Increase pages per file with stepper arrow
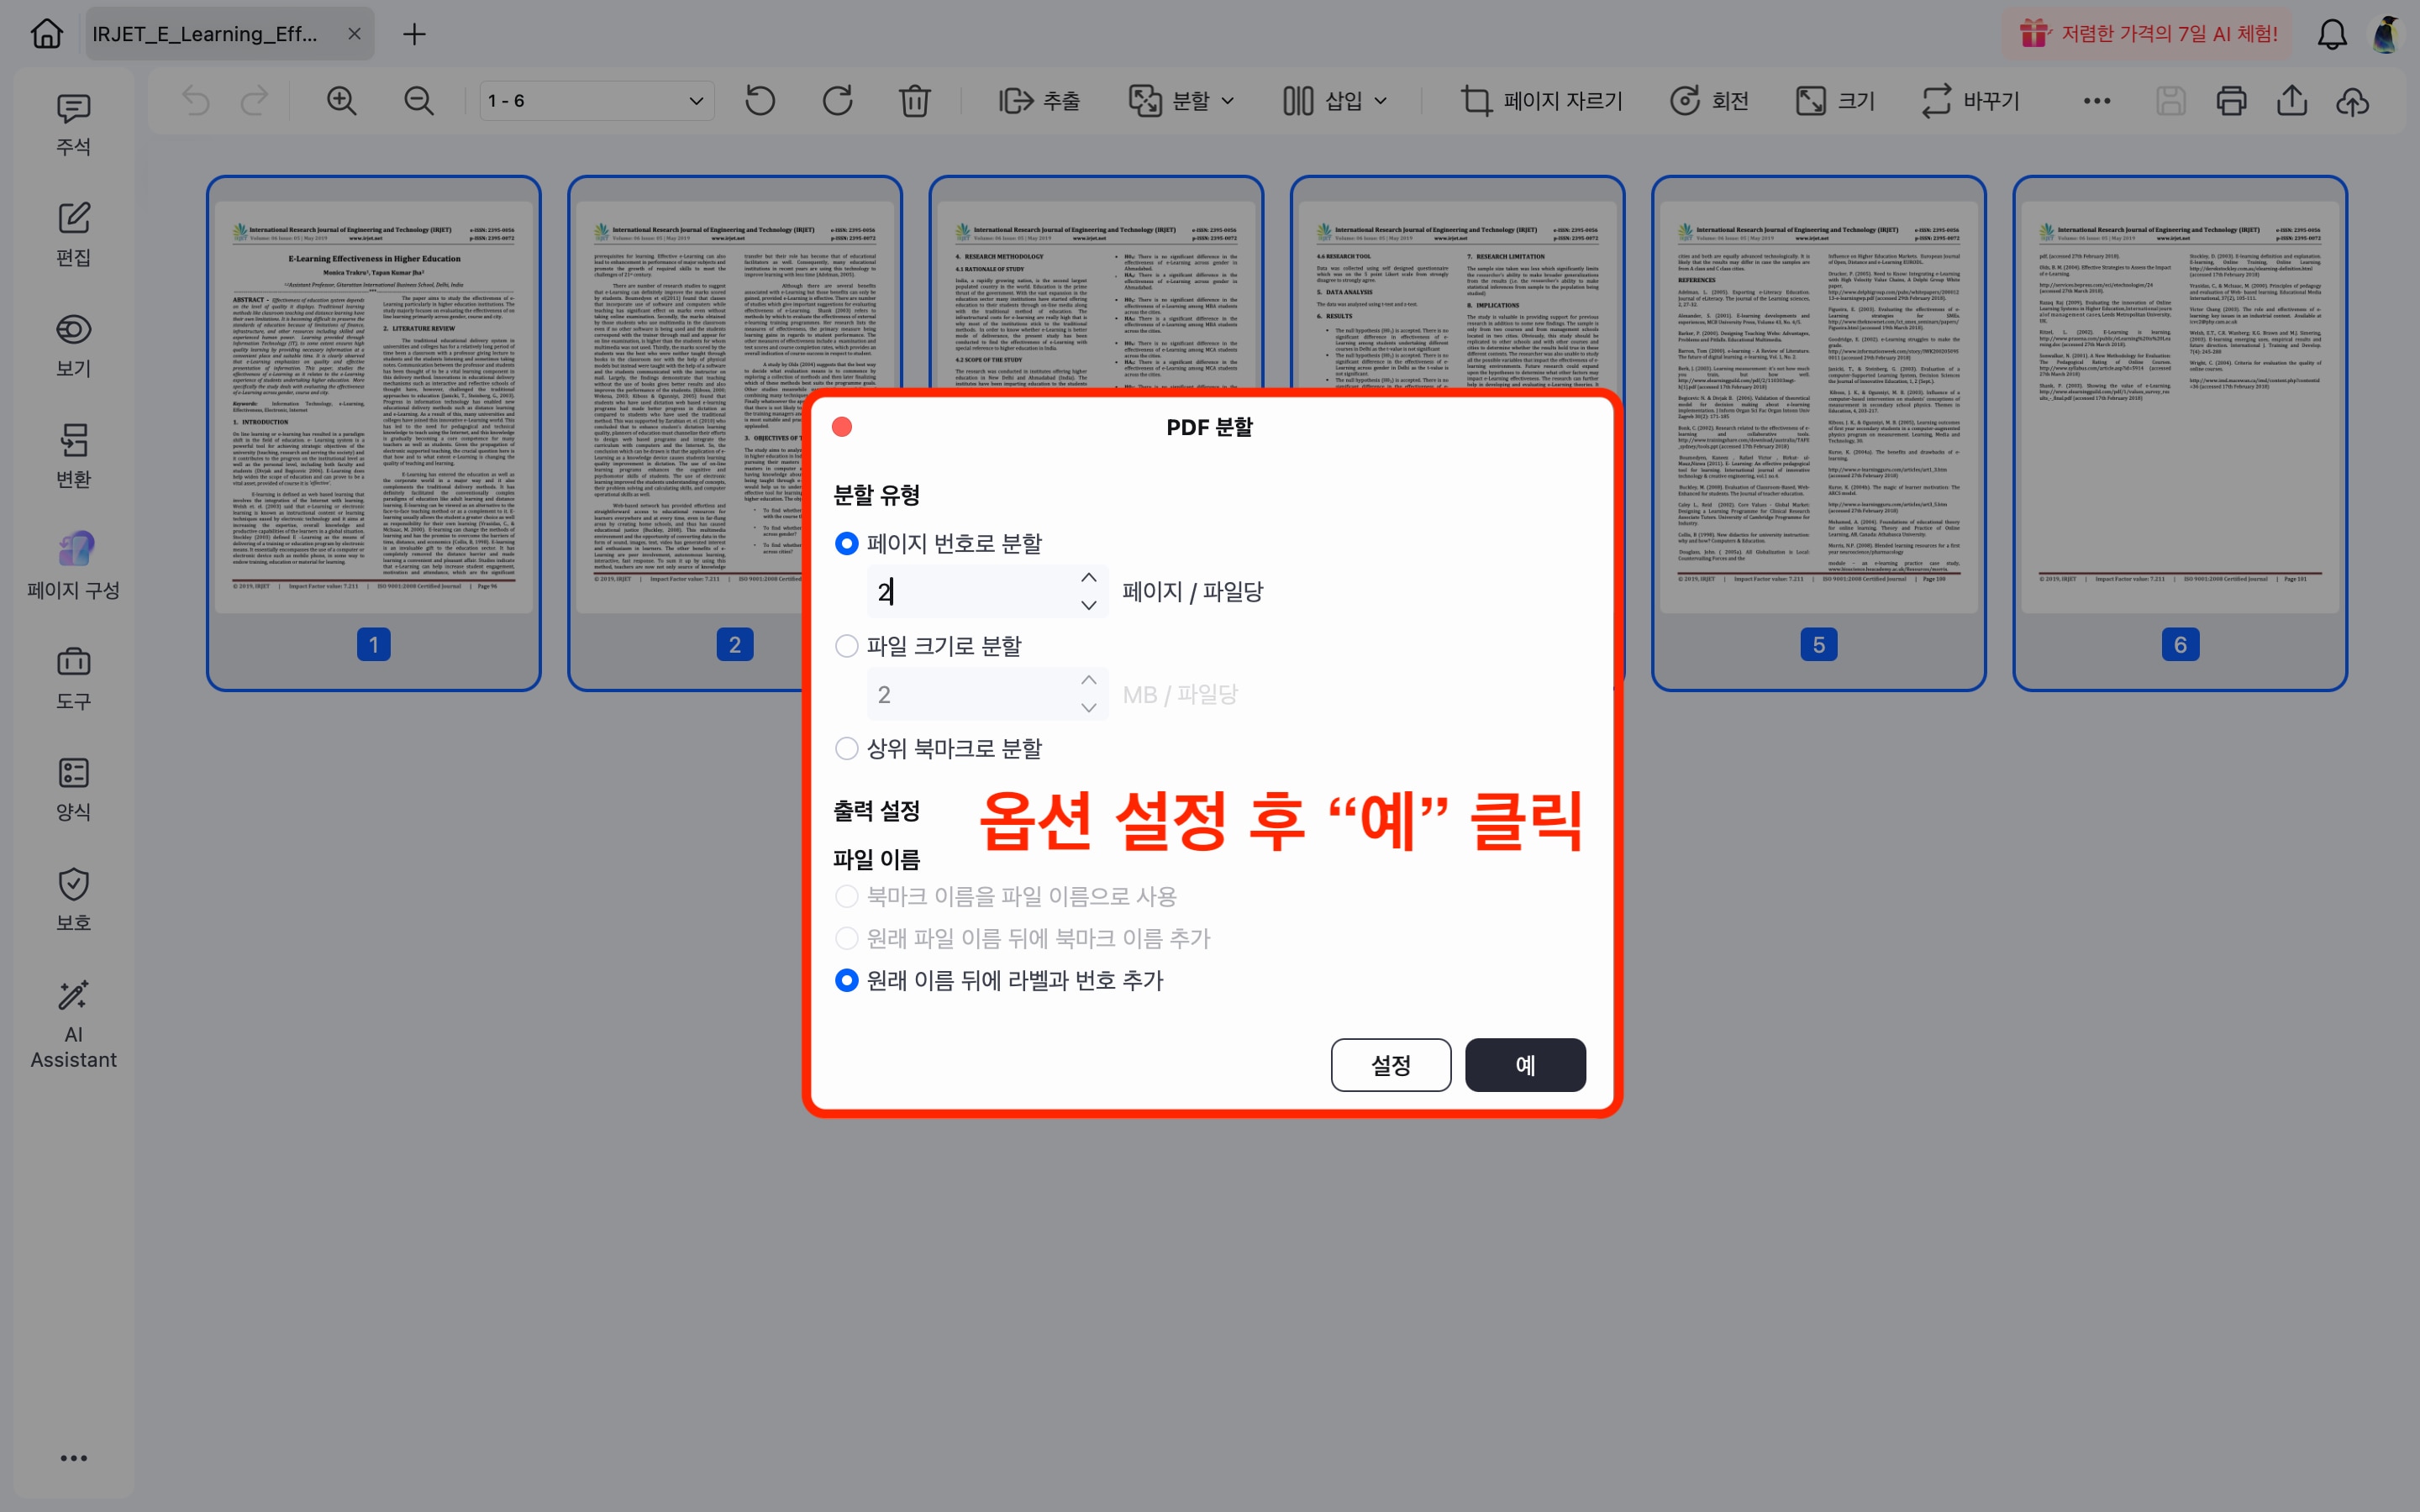 1089,577
